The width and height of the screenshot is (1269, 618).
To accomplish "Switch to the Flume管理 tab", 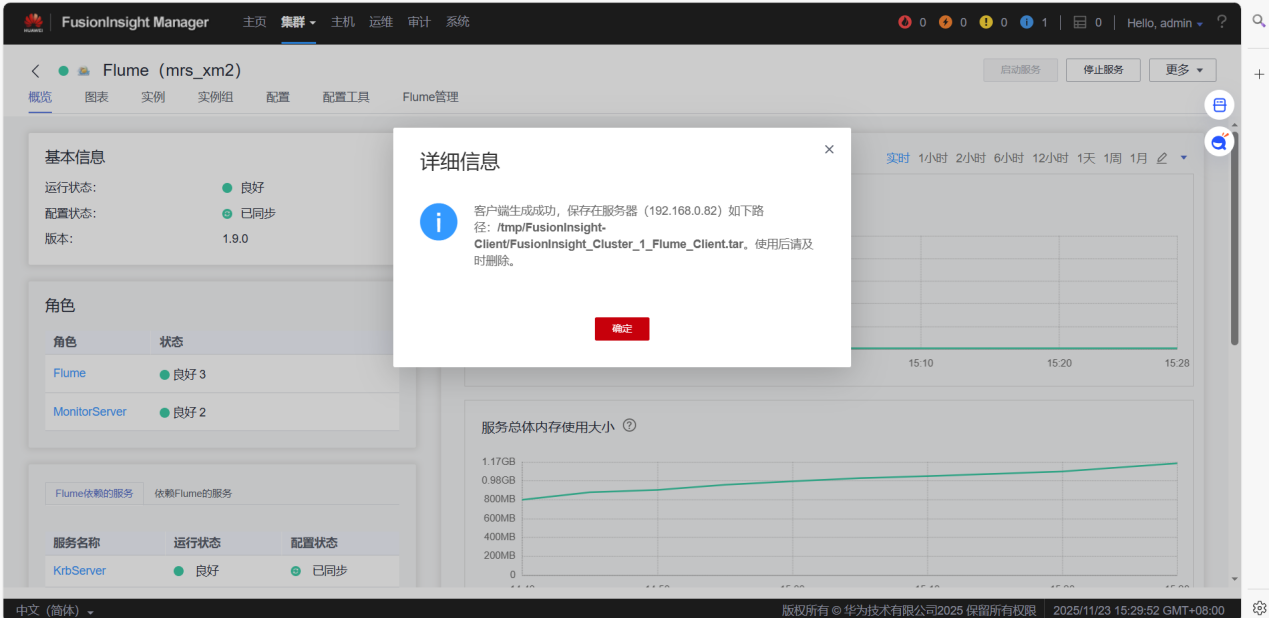I will click(430, 97).
